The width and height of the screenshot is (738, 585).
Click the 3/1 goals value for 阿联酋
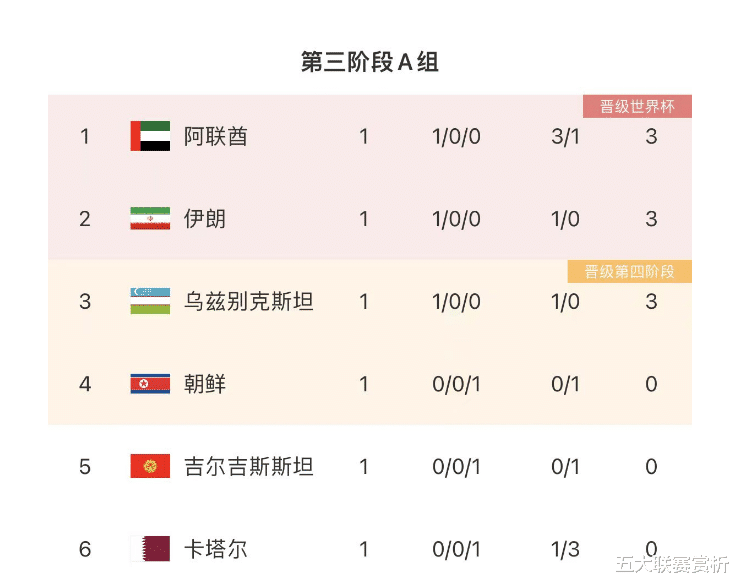(x=565, y=136)
